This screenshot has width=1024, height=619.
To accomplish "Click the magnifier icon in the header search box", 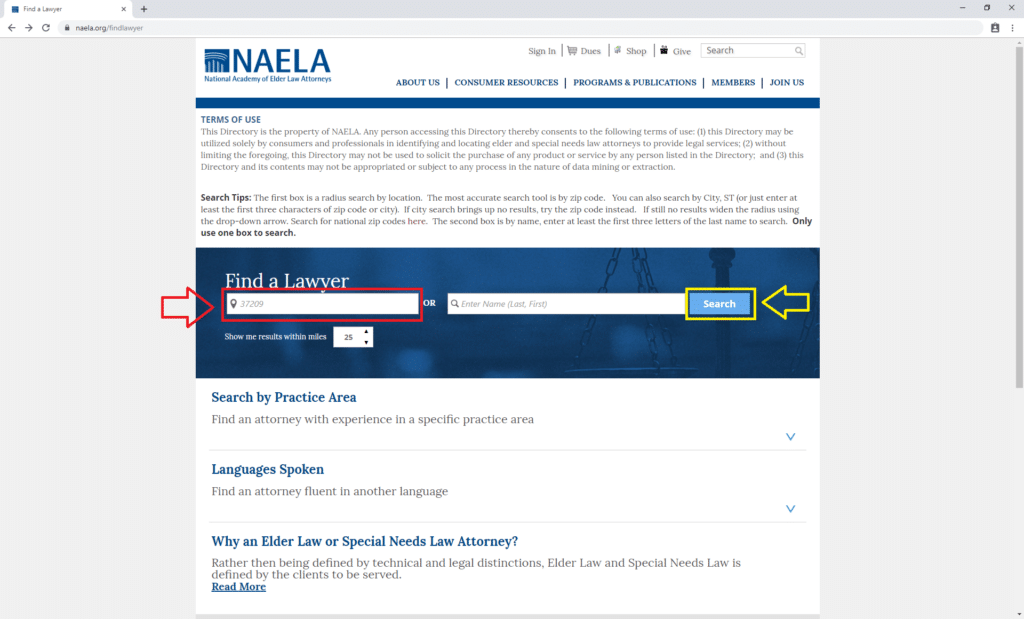I will tap(799, 51).
